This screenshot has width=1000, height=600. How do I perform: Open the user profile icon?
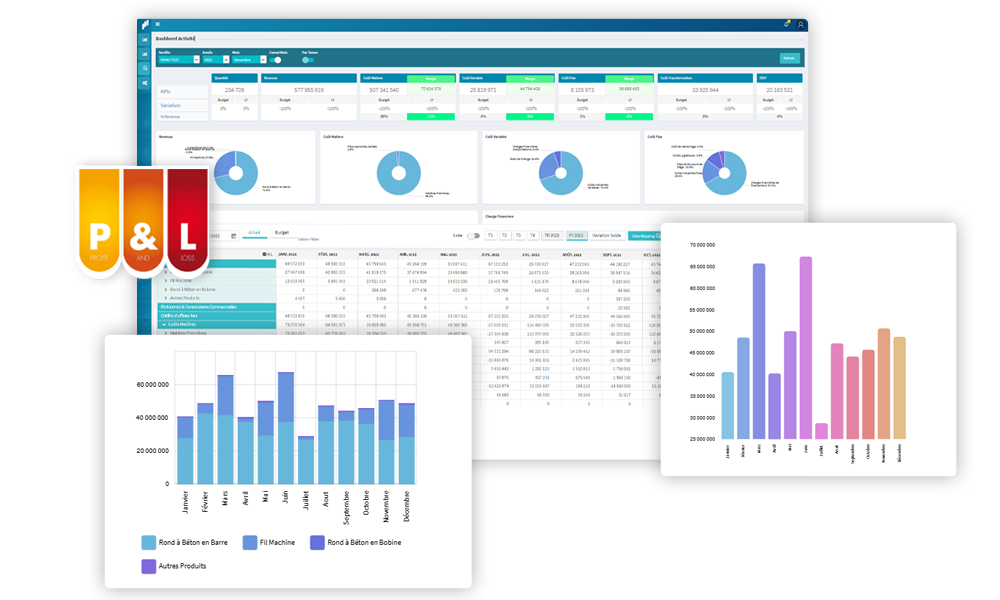pos(800,24)
